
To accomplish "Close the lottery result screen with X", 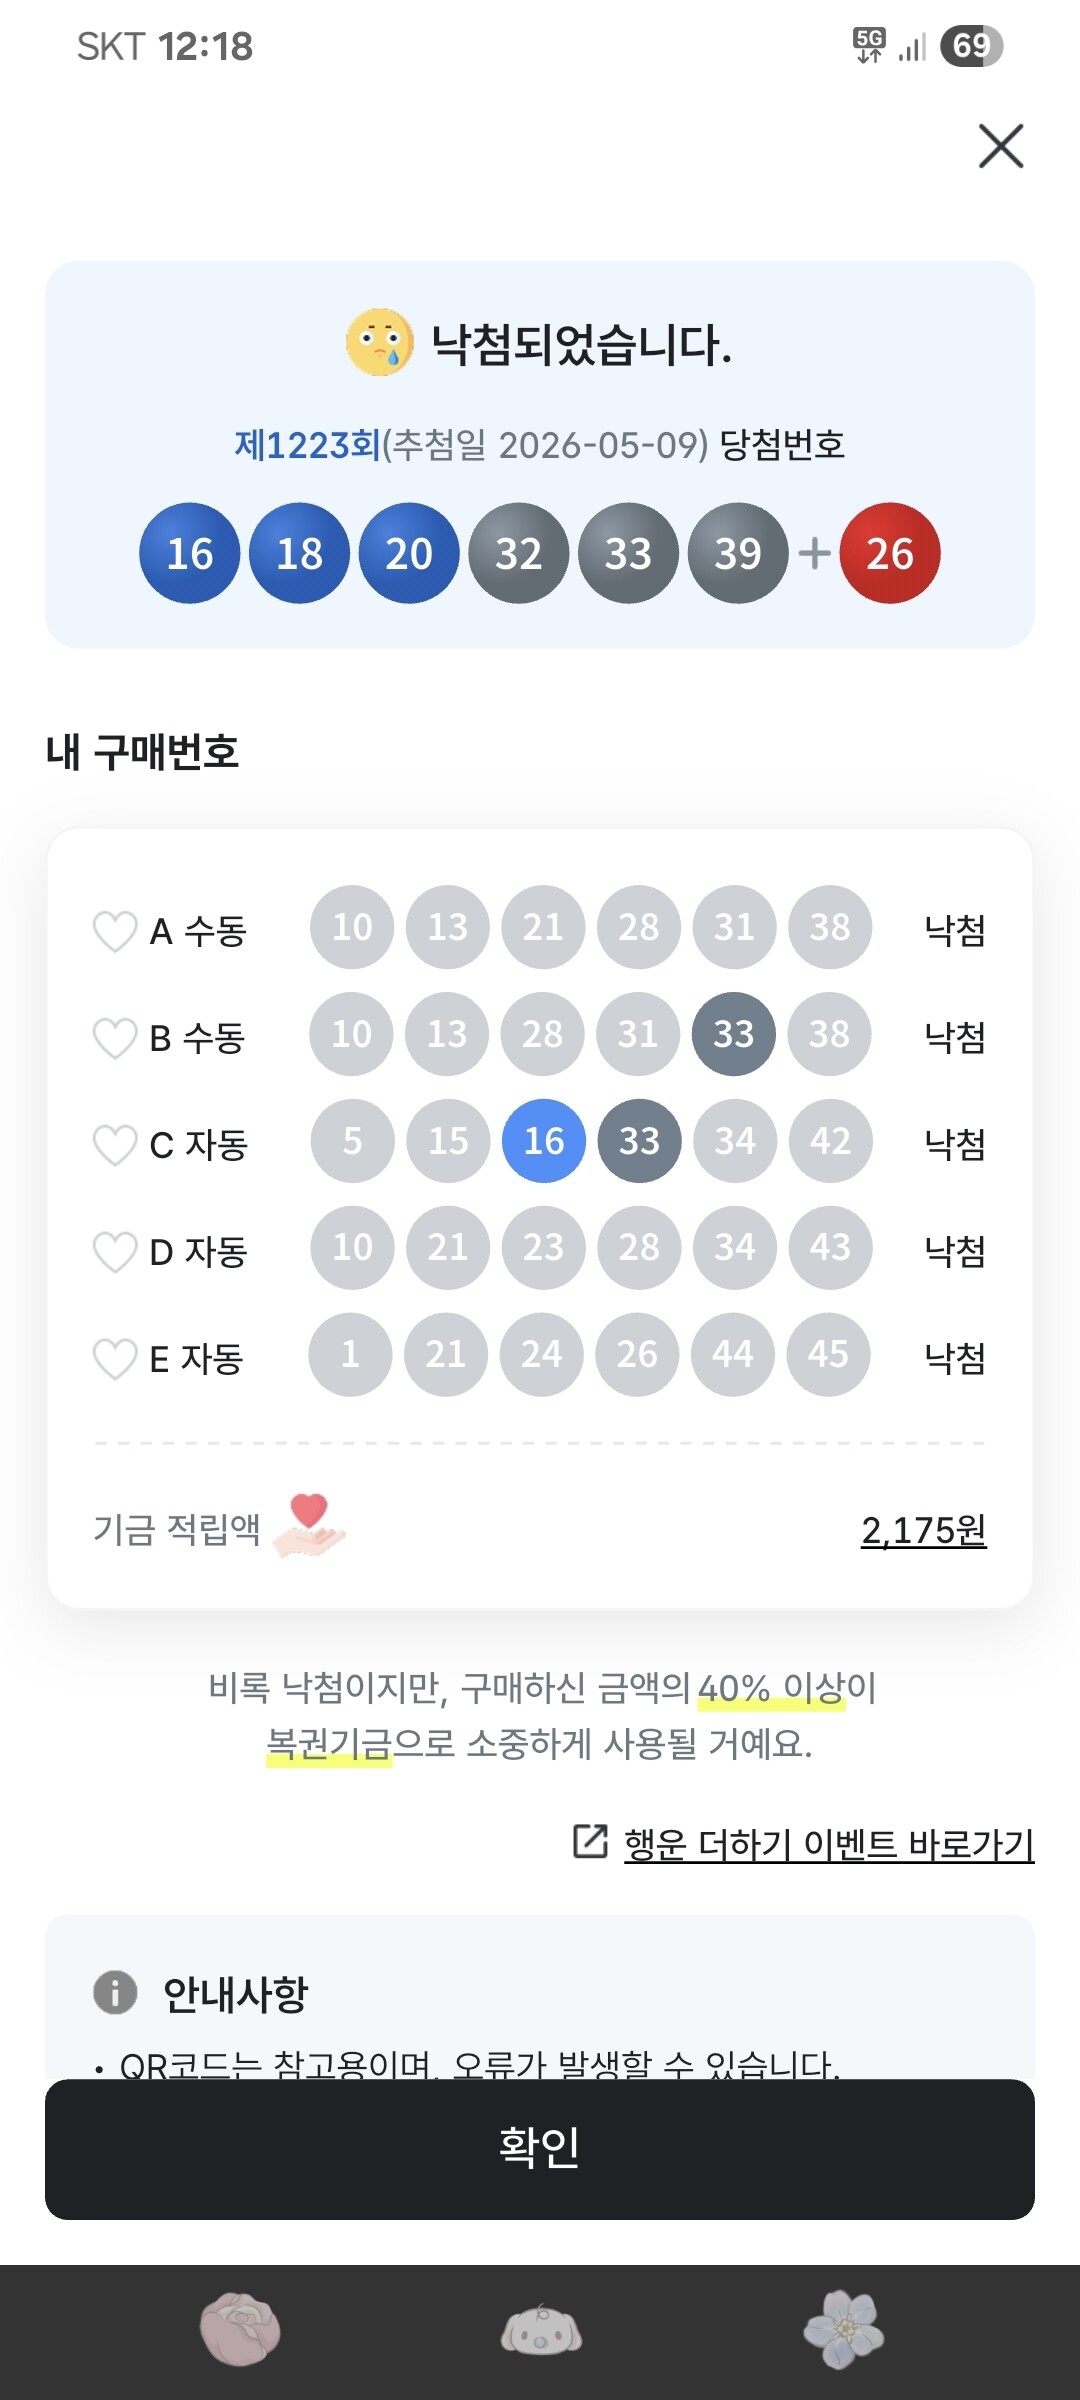I will tap(1001, 147).
